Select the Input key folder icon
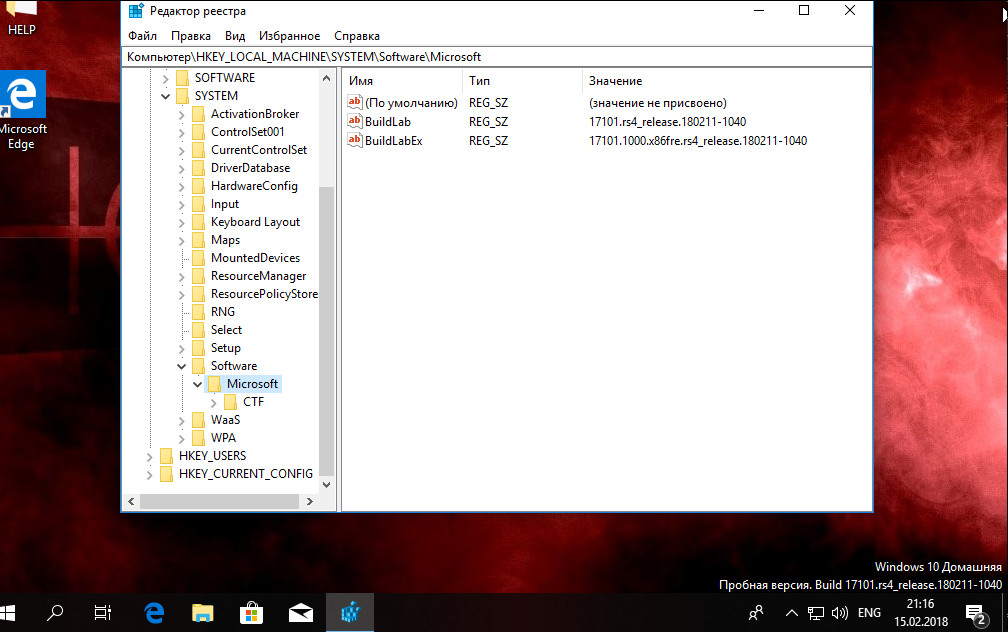 [x=199, y=204]
